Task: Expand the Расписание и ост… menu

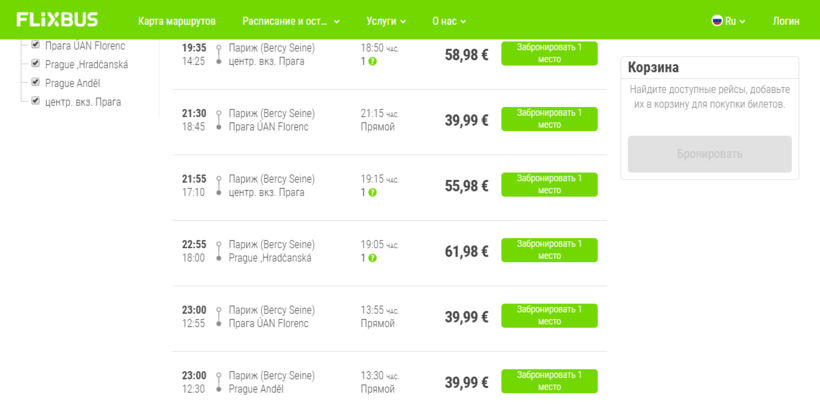Action: (290, 21)
